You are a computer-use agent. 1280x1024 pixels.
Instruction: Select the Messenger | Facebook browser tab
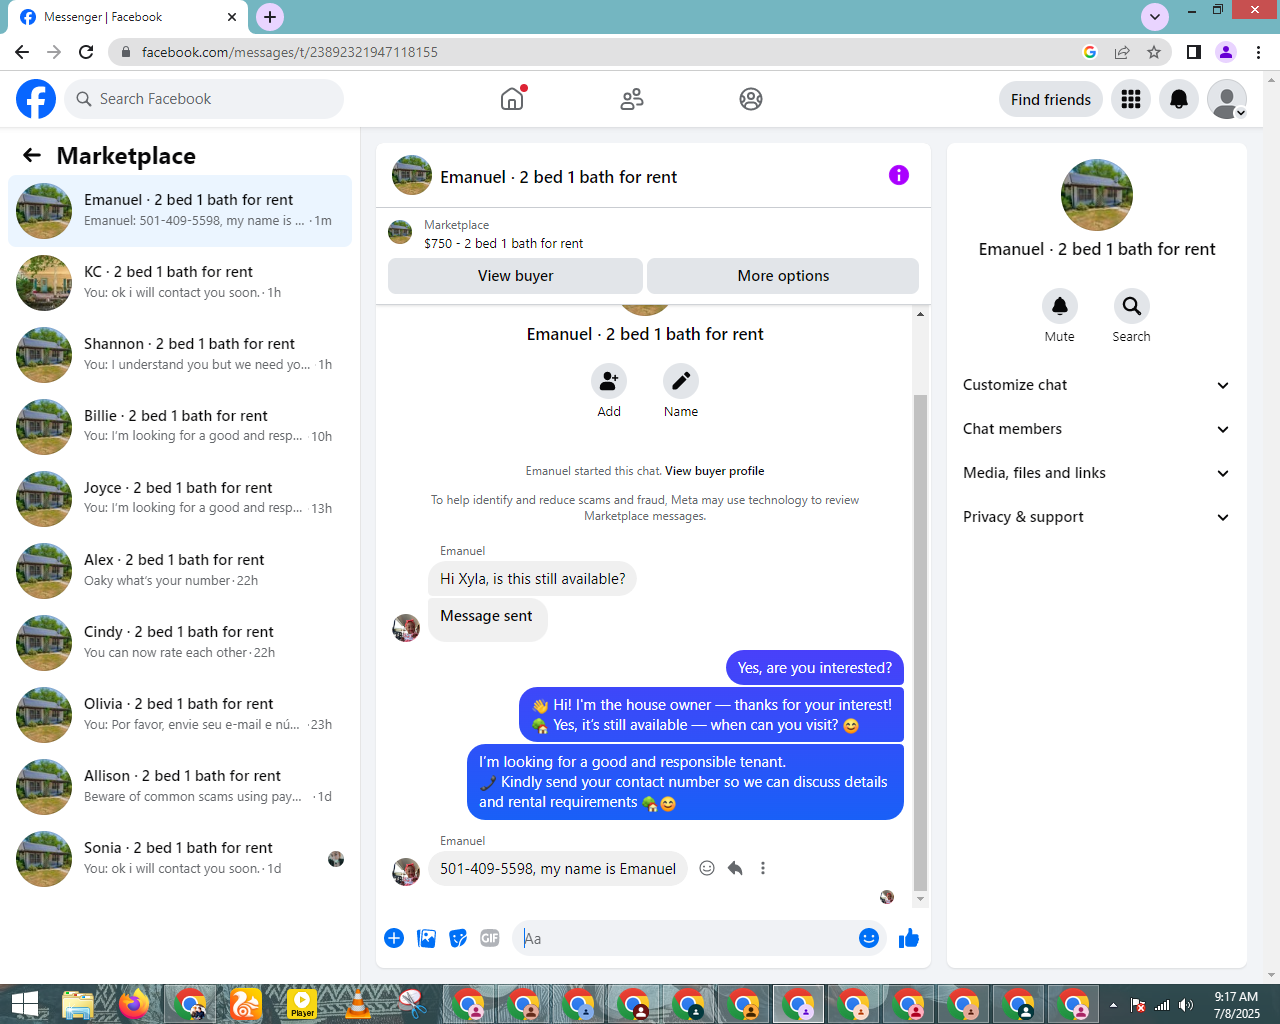point(130,17)
